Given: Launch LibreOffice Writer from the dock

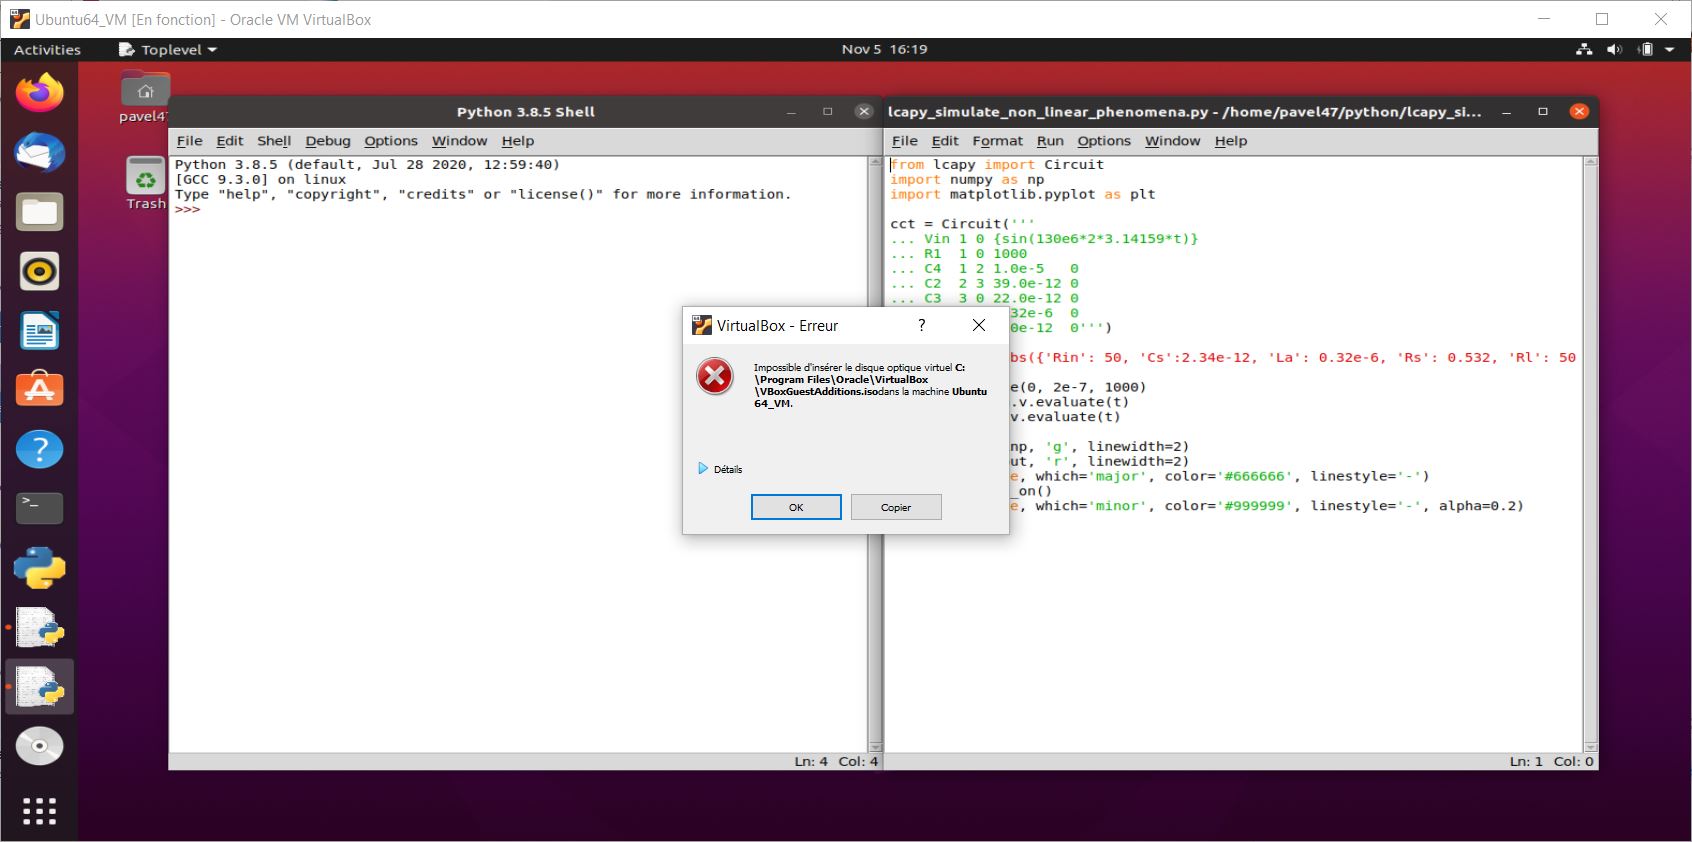Looking at the screenshot, I should [x=39, y=331].
